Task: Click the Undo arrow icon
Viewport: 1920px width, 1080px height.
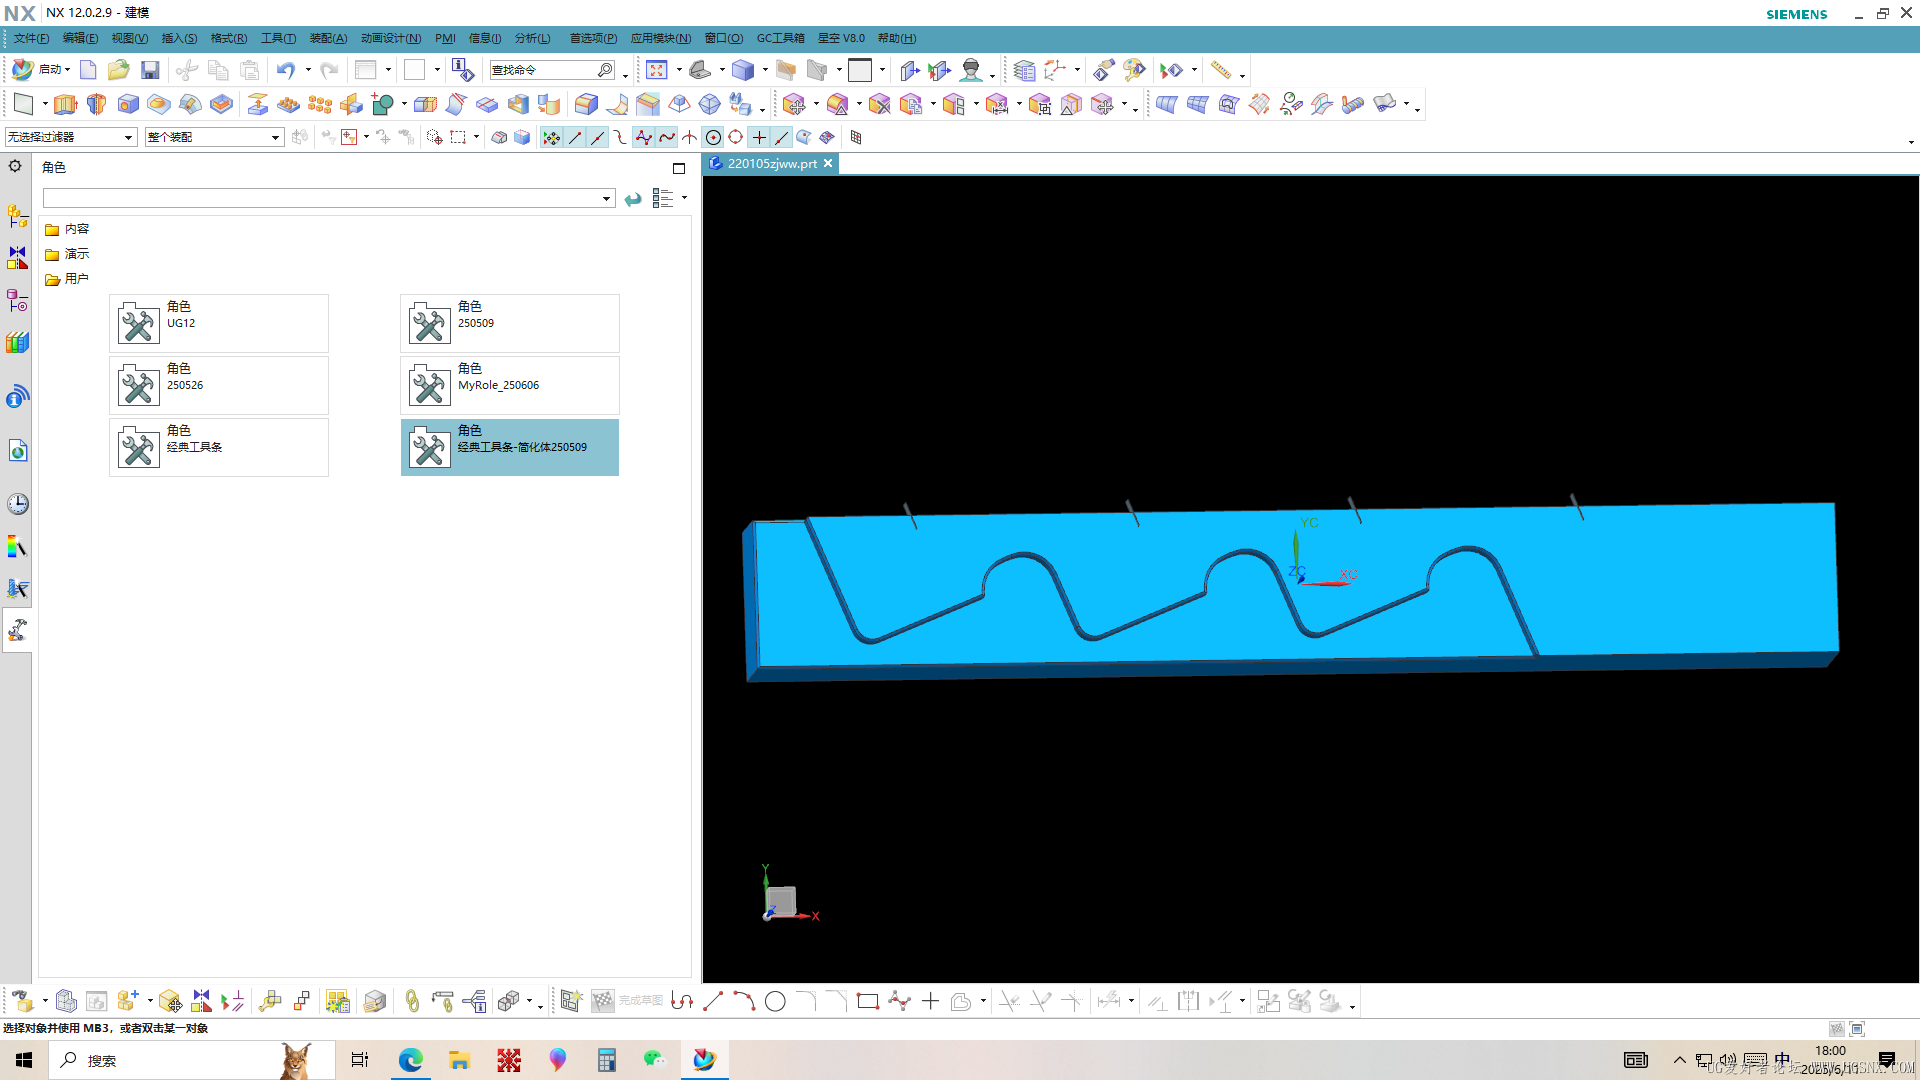Action: pyautogui.click(x=286, y=70)
